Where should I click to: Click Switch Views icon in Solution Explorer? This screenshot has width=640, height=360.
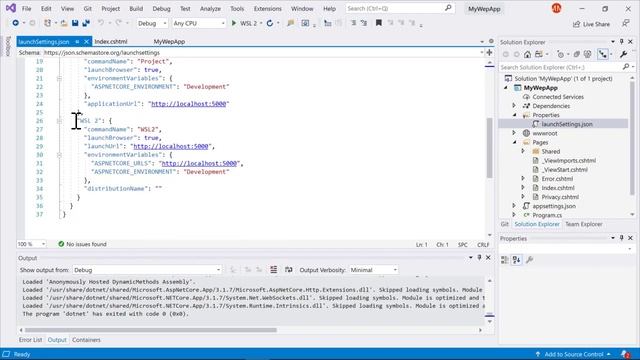pyautogui.click(x=539, y=54)
